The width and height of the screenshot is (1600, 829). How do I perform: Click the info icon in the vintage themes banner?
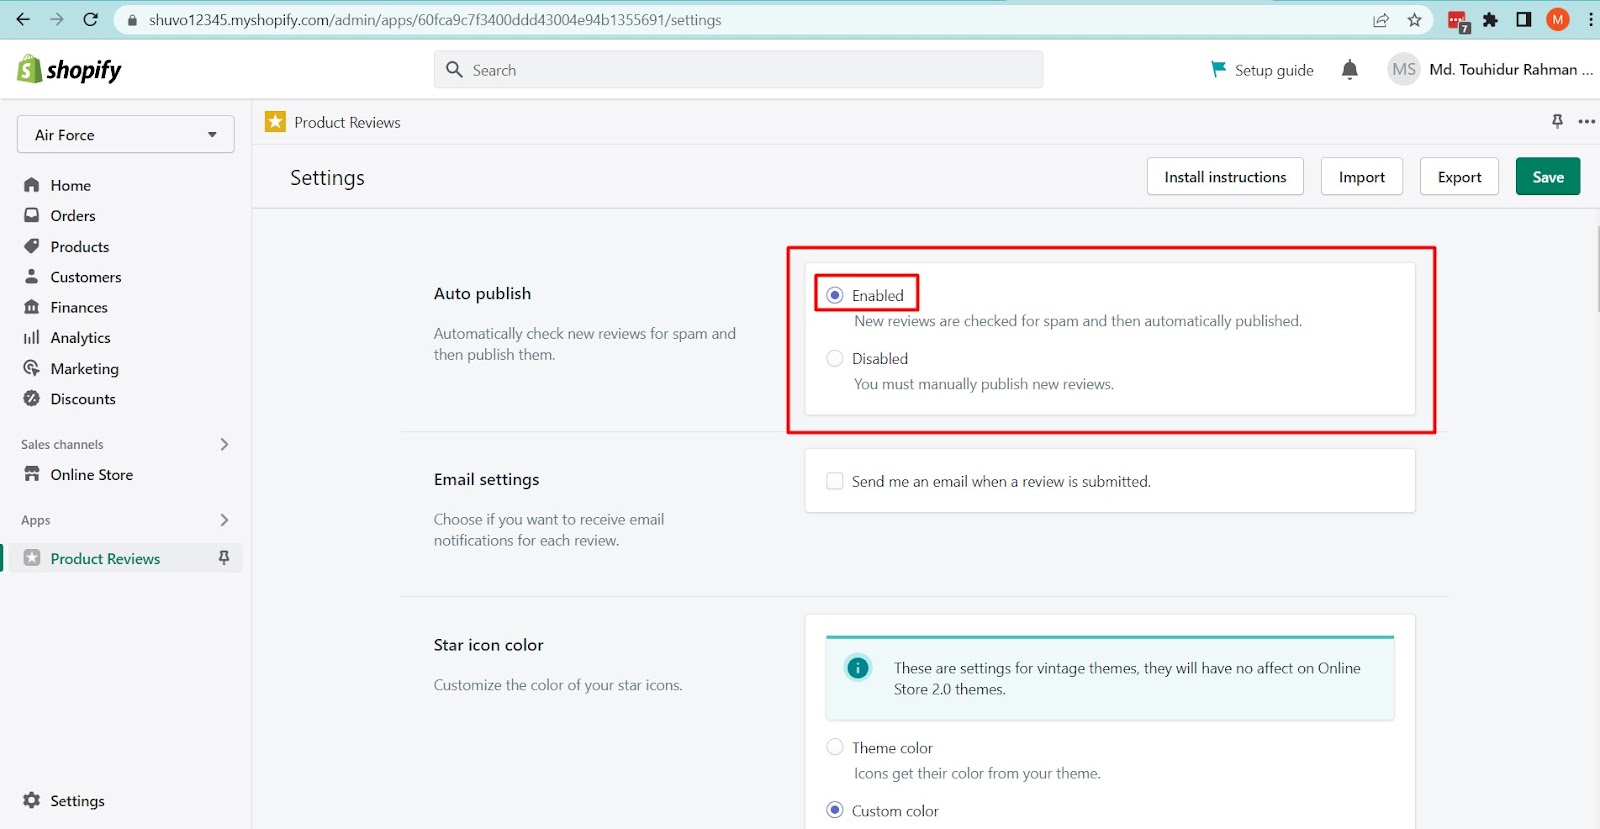[x=858, y=668]
